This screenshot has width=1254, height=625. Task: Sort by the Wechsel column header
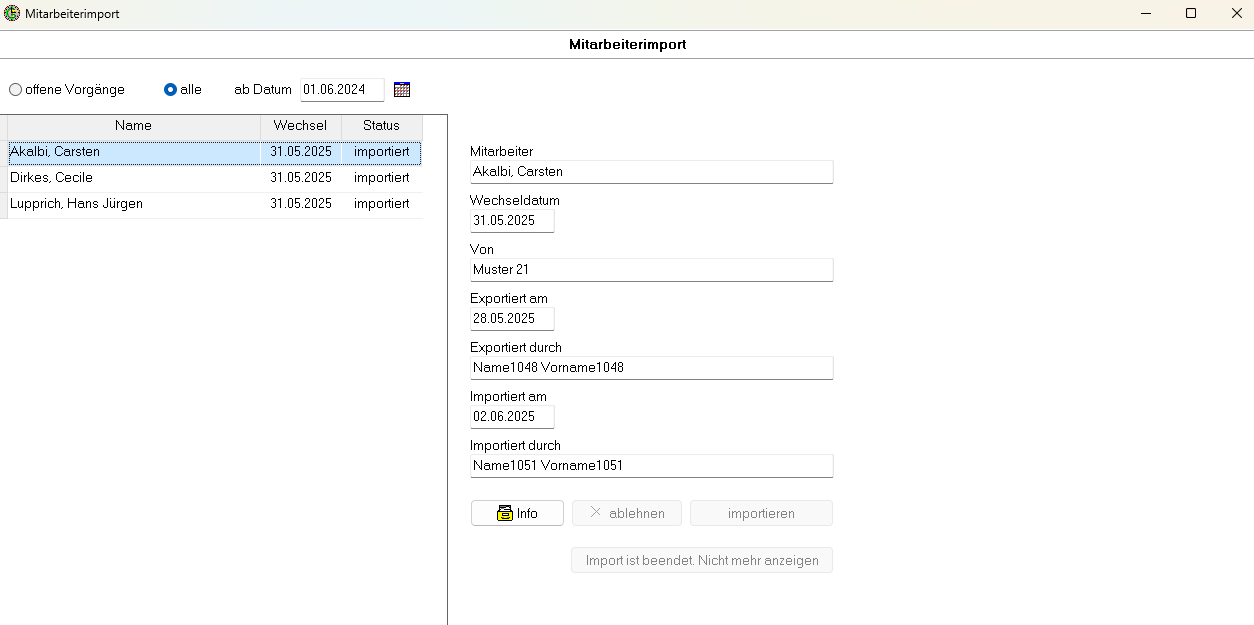click(x=300, y=126)
